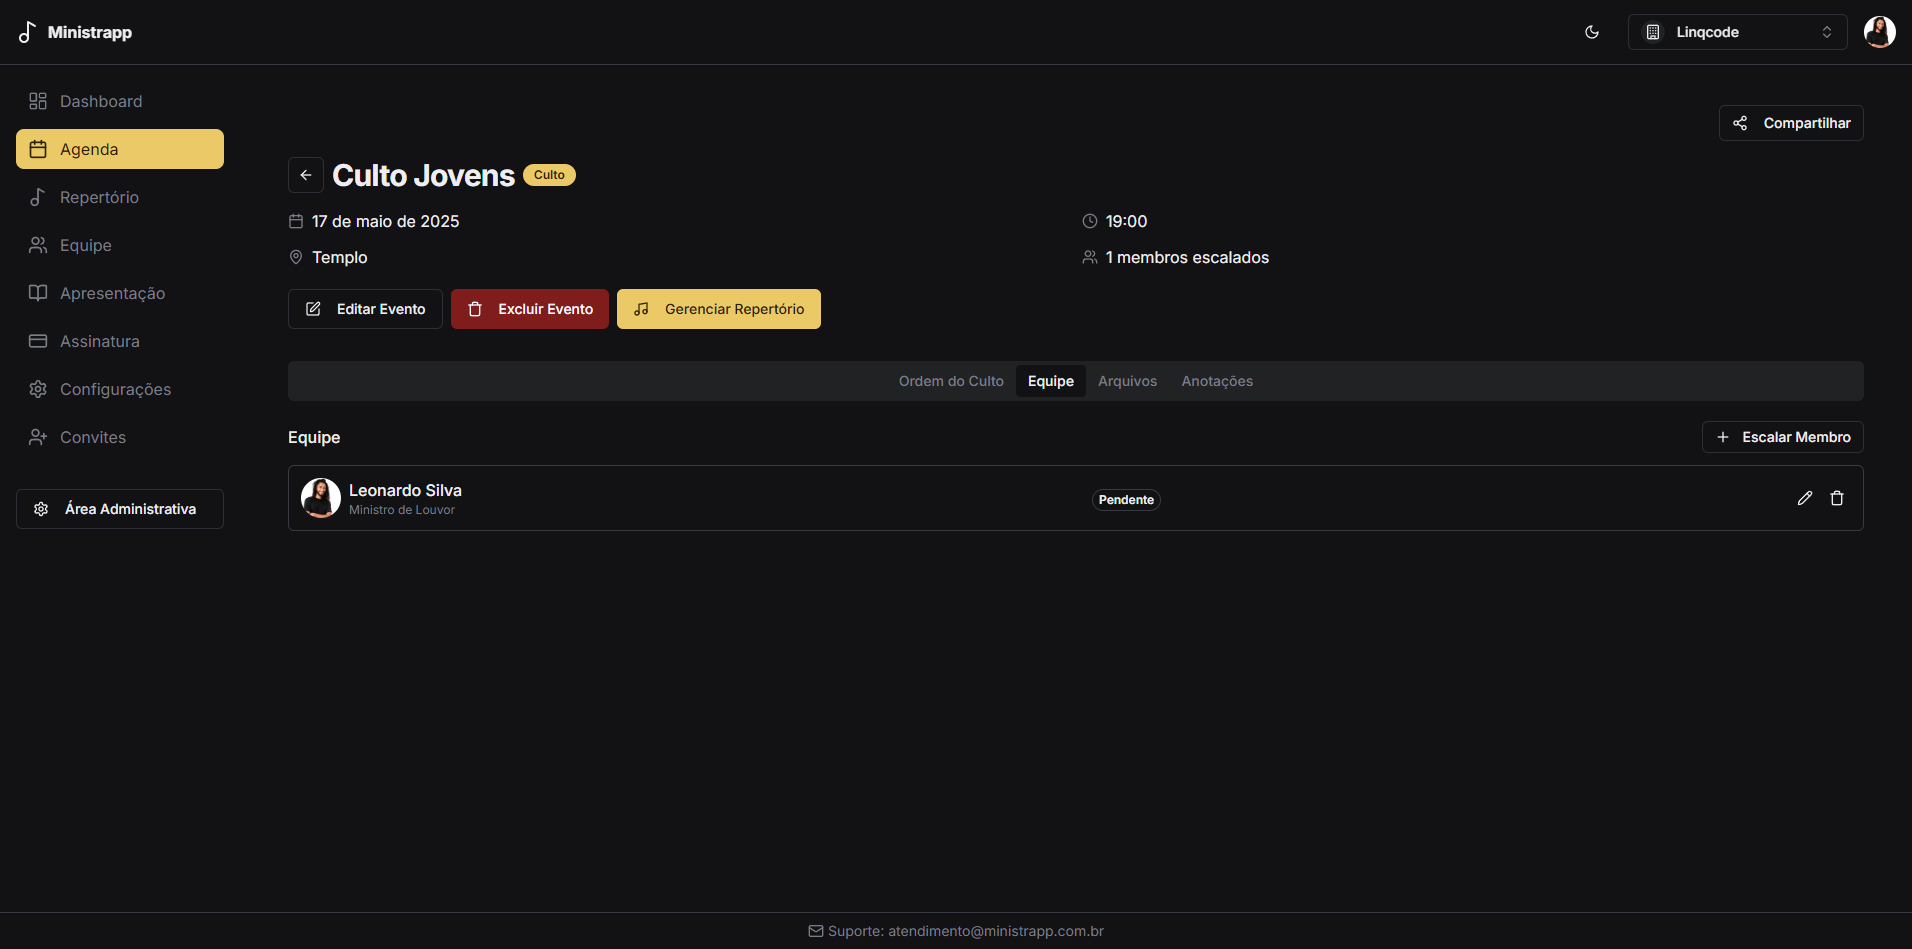Go to Dashboard in the sidebar
The image size is (1912, 949).
[x=100, y=101]
